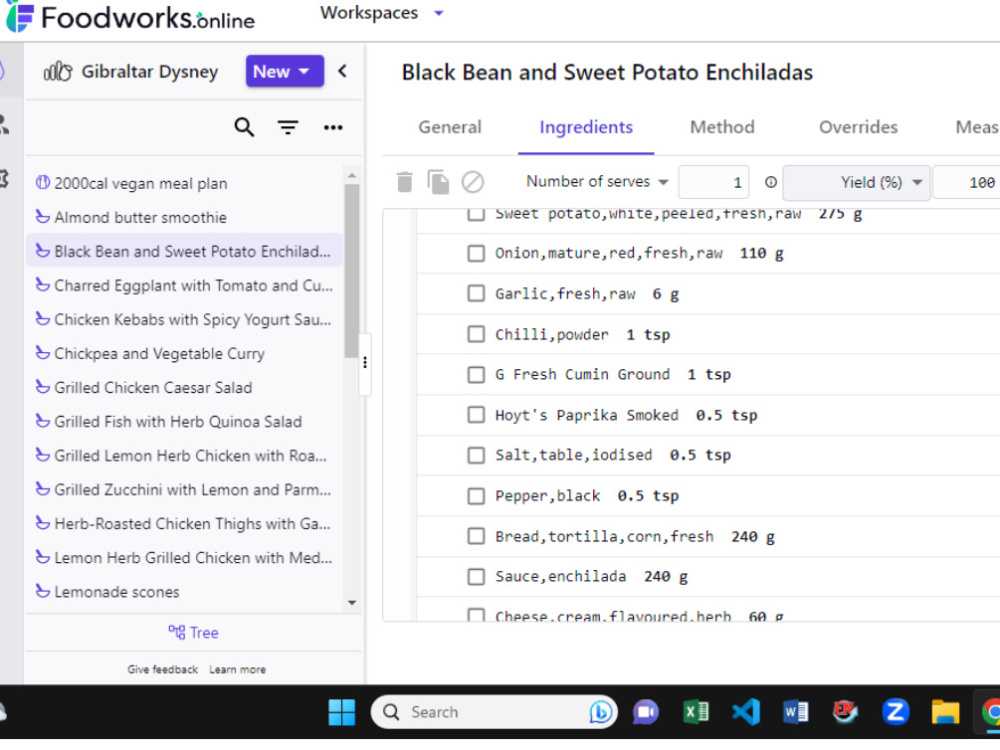Click the sidebar list scrollbar thumb
Viewport: 1000px width, 750px height.
(x=351, y=271)
